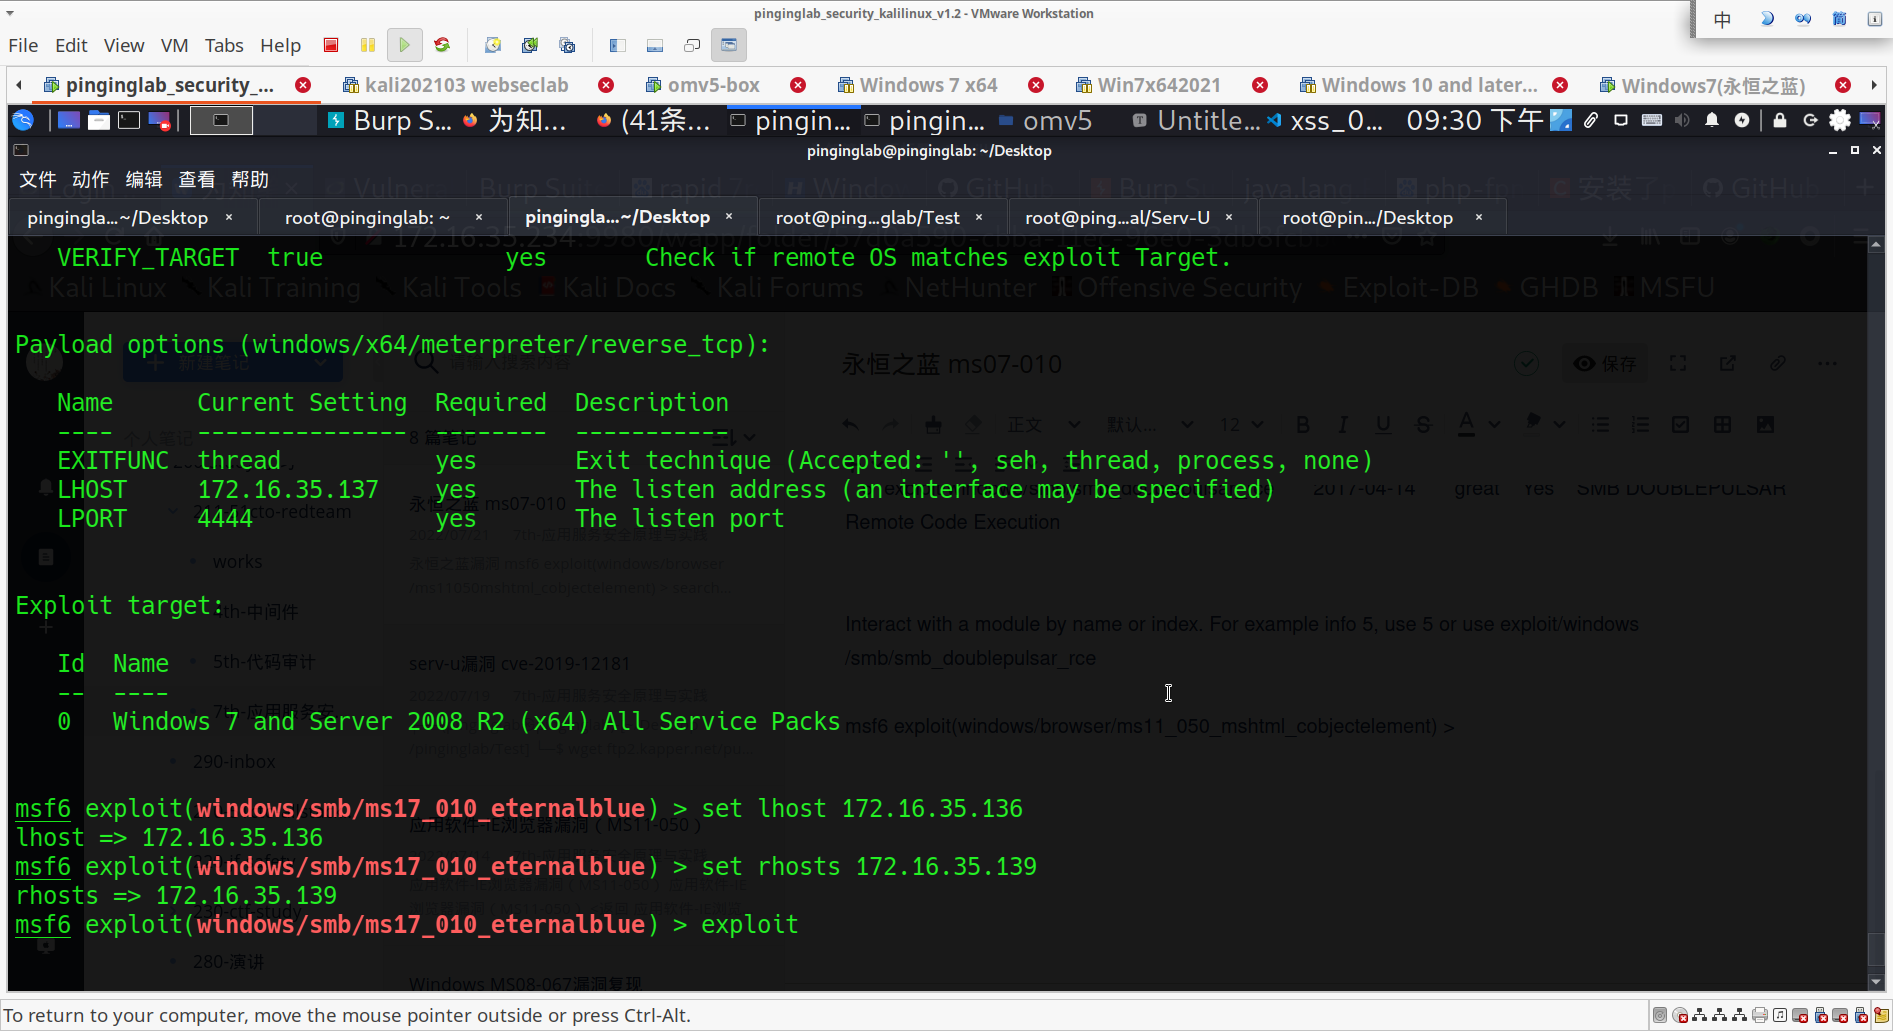This screenshot has height=1031, width=1893.
Task: Open the VMware View menu
Action: click(x=124, y=45)
